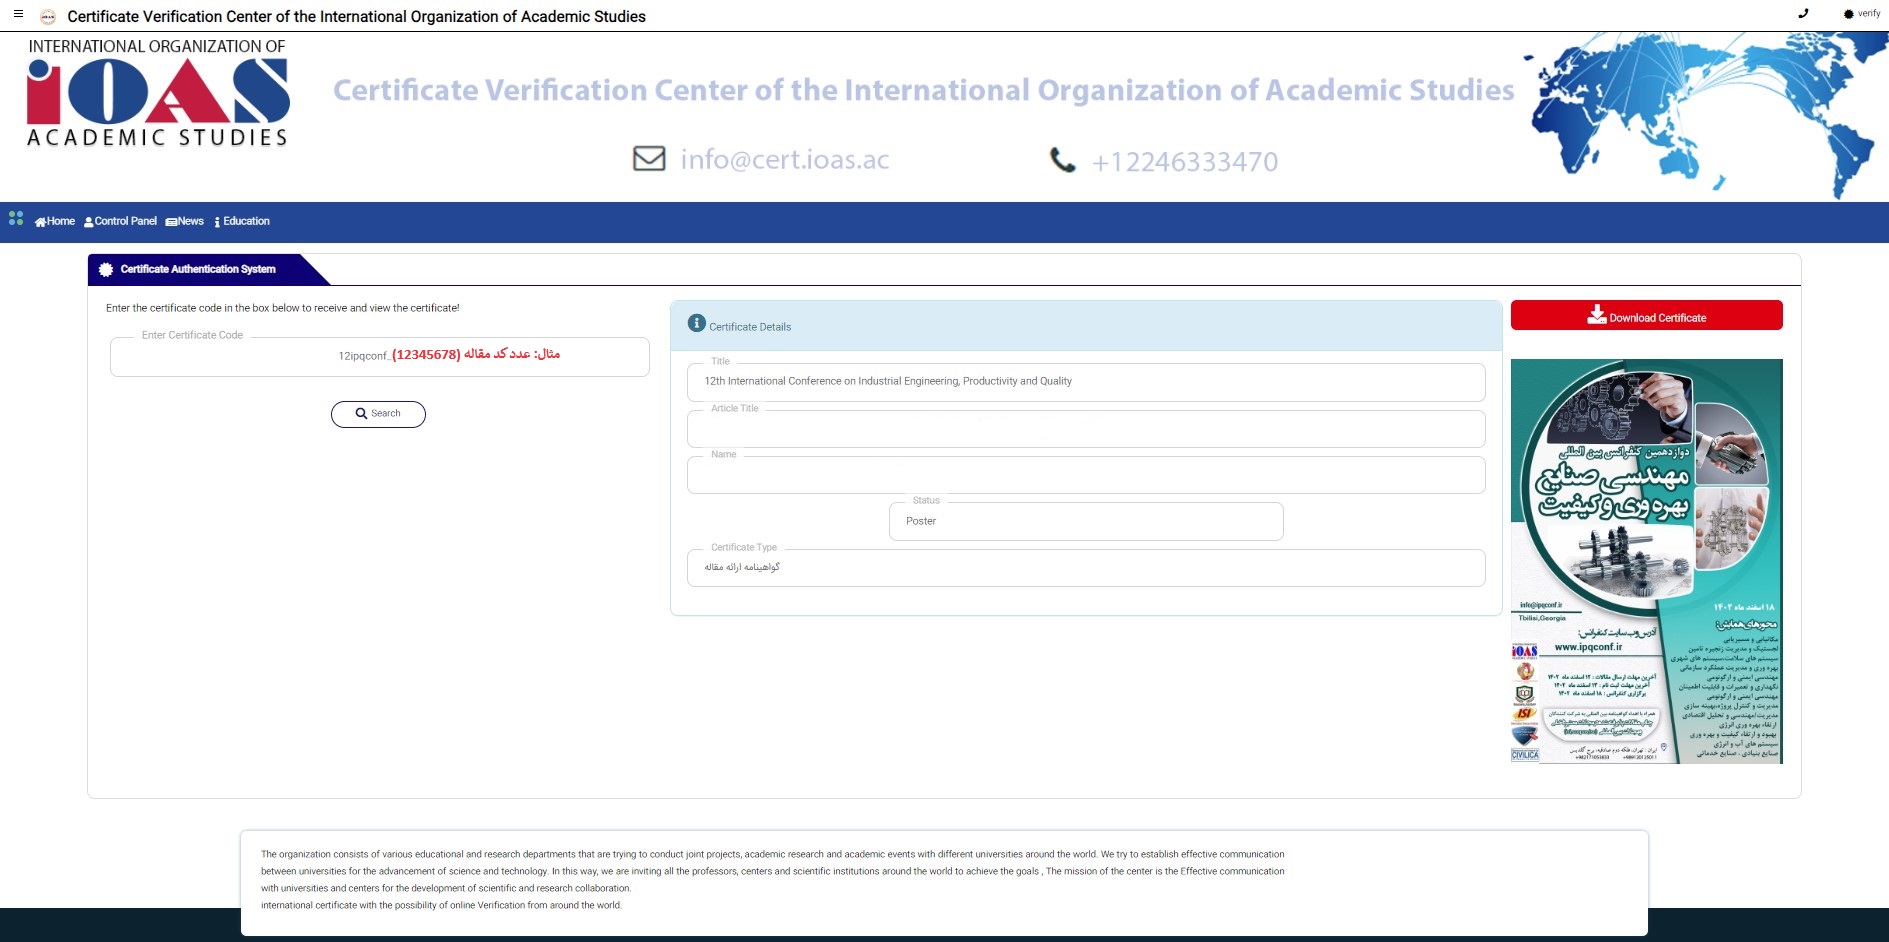Click the Download Certificate button
Image resolution: width=1889 pixels, height=942 pixels.
pyautogui.click(x=1646, y=316)
